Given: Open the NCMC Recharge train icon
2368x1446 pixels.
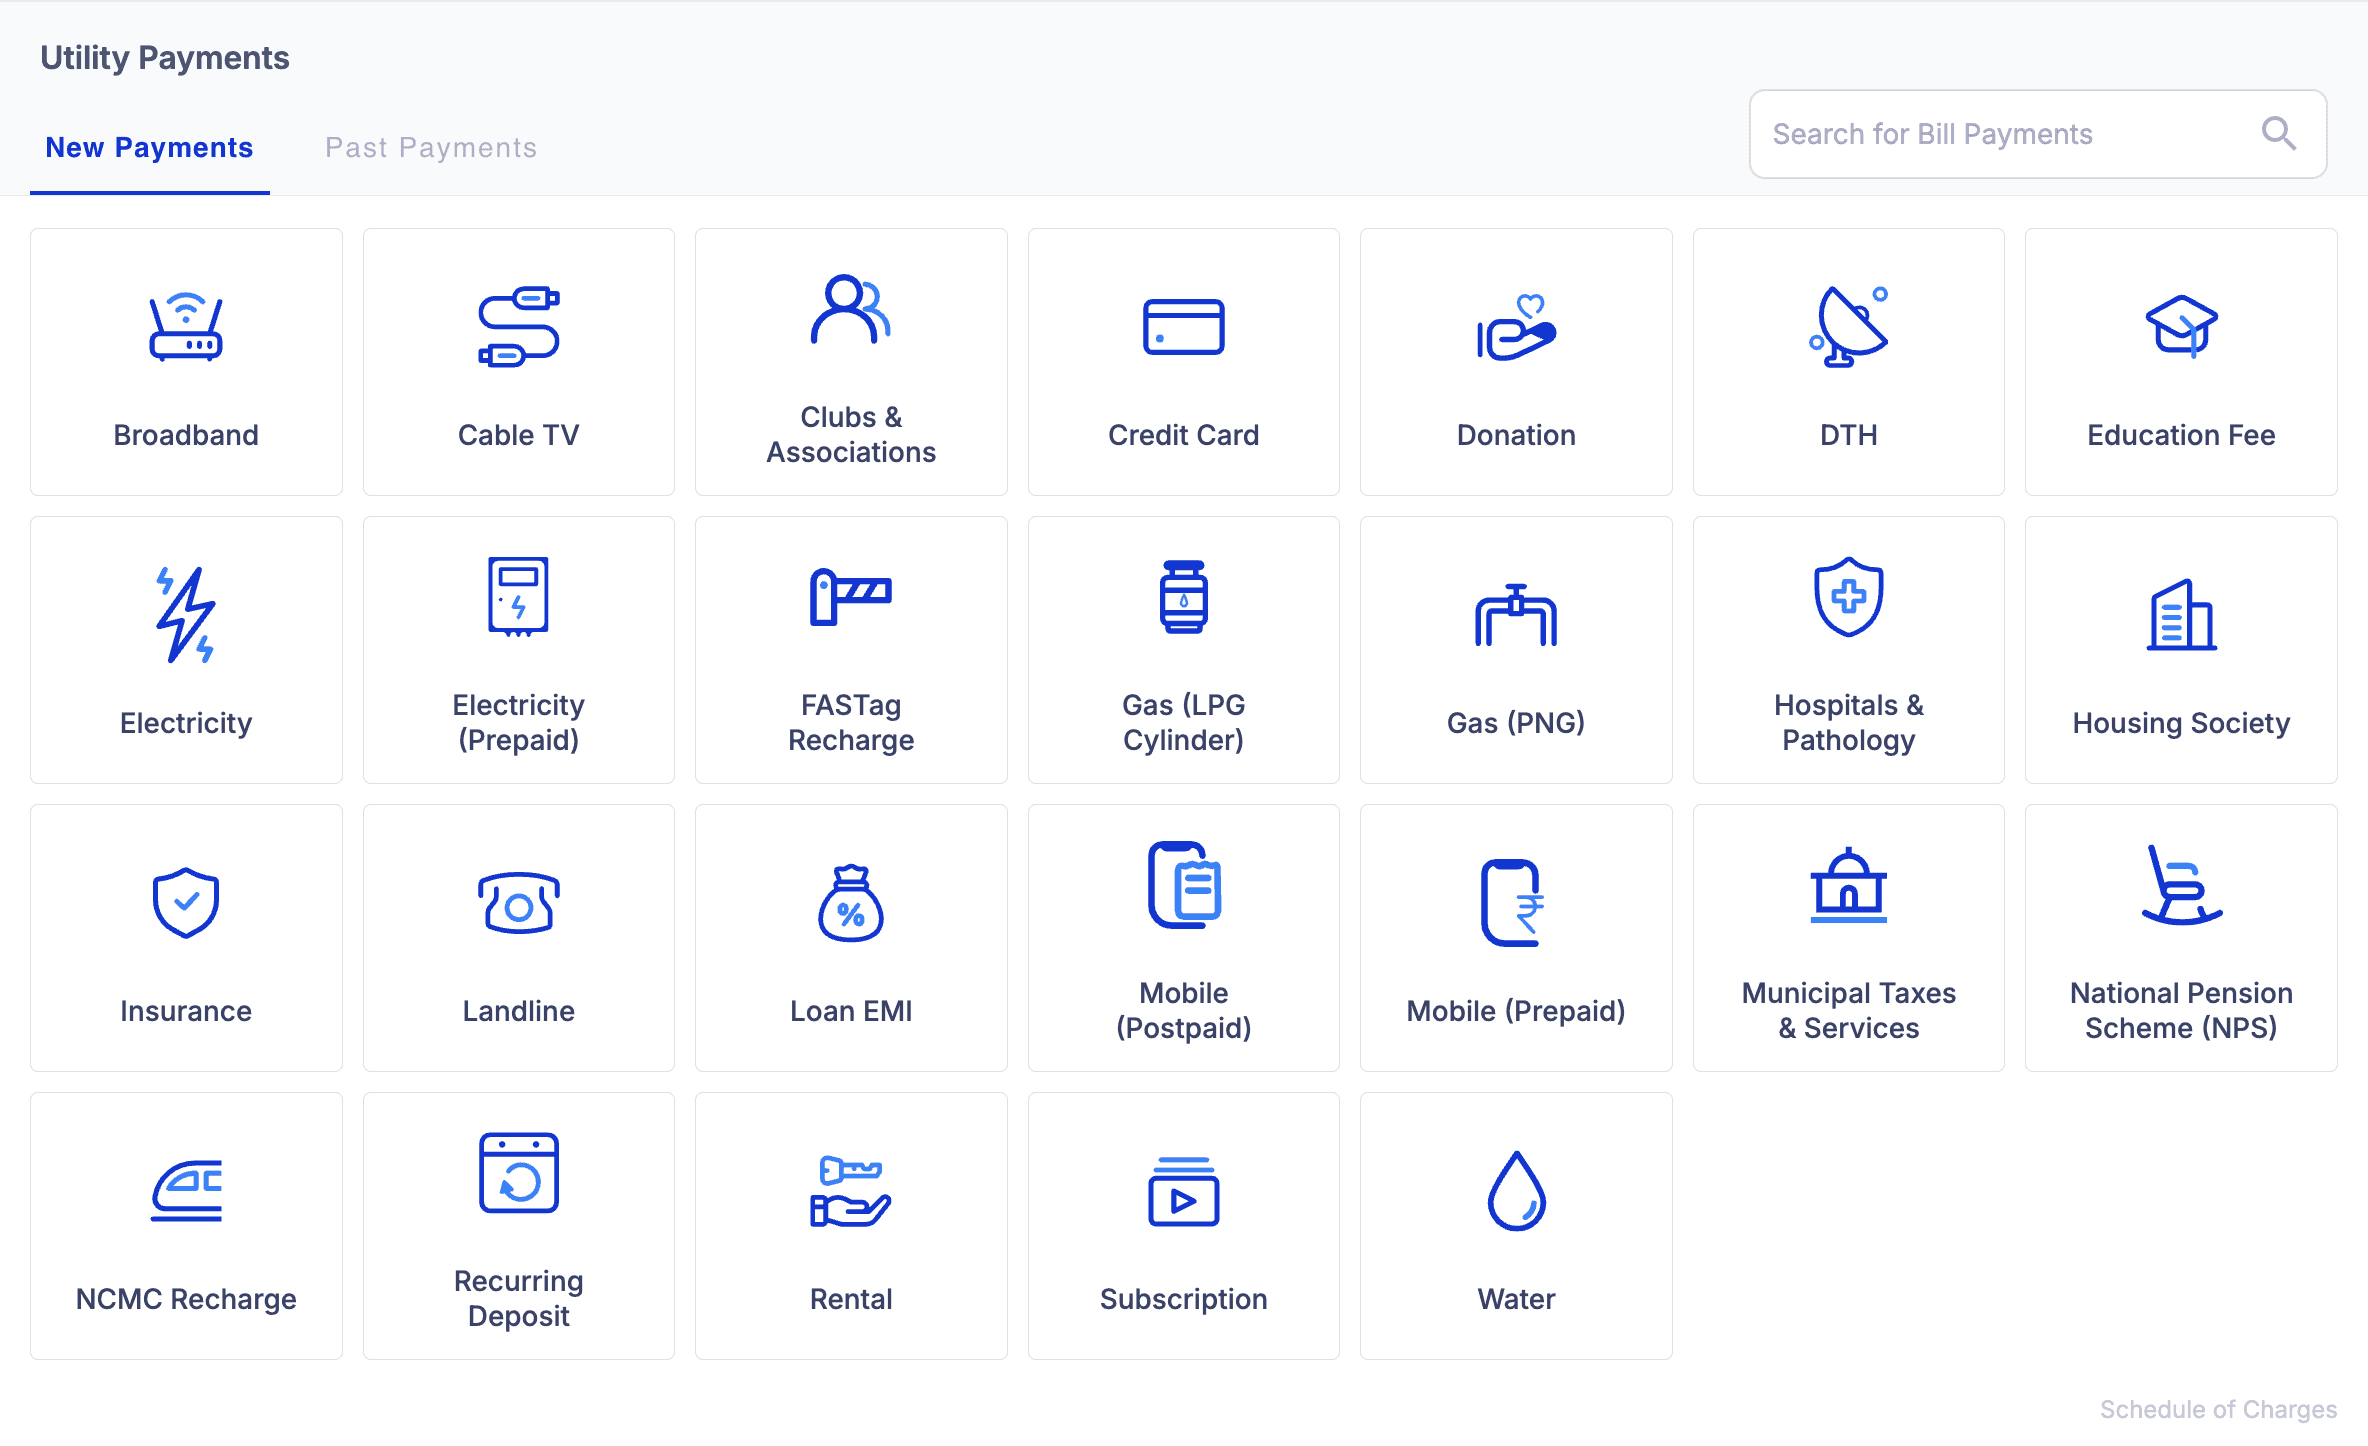Looking at the screenshot, I should point(186,1191).
